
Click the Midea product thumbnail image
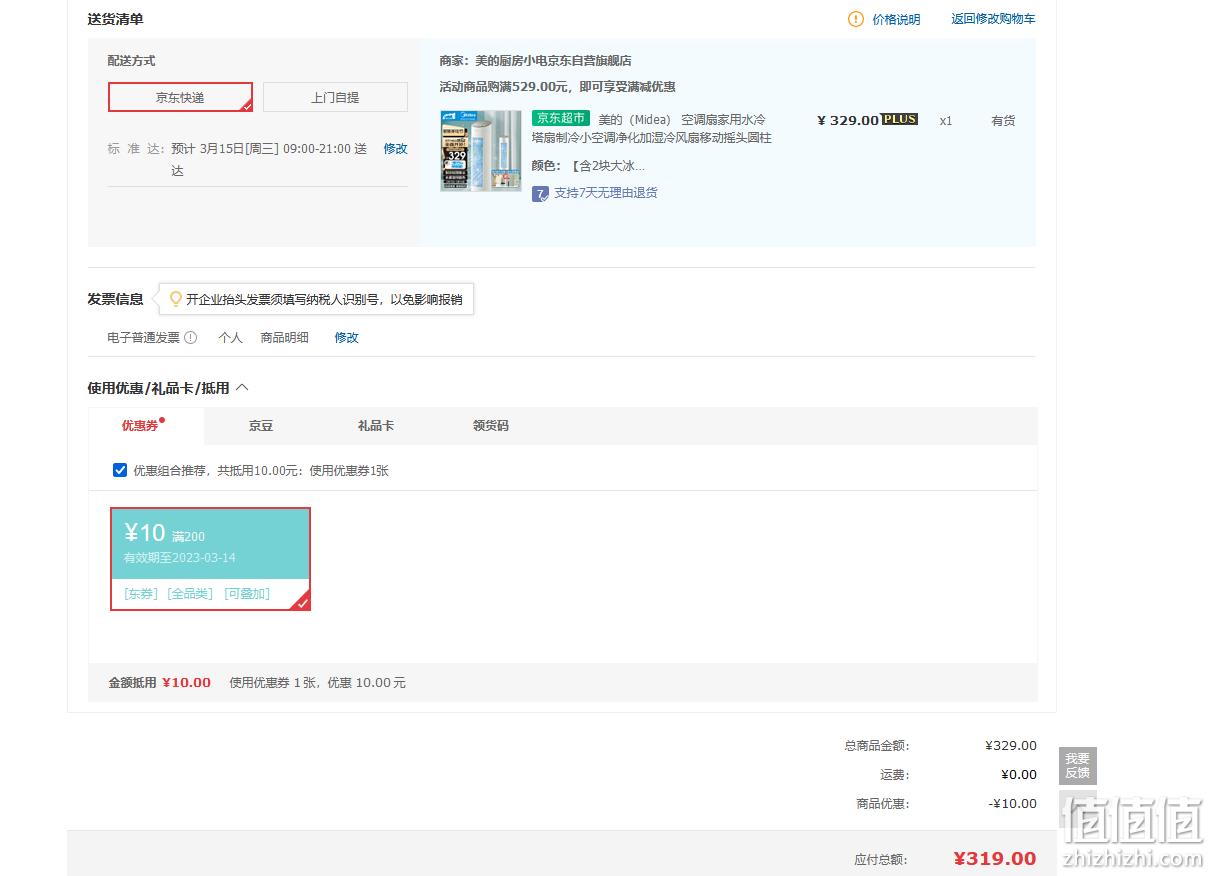[481, 151]
